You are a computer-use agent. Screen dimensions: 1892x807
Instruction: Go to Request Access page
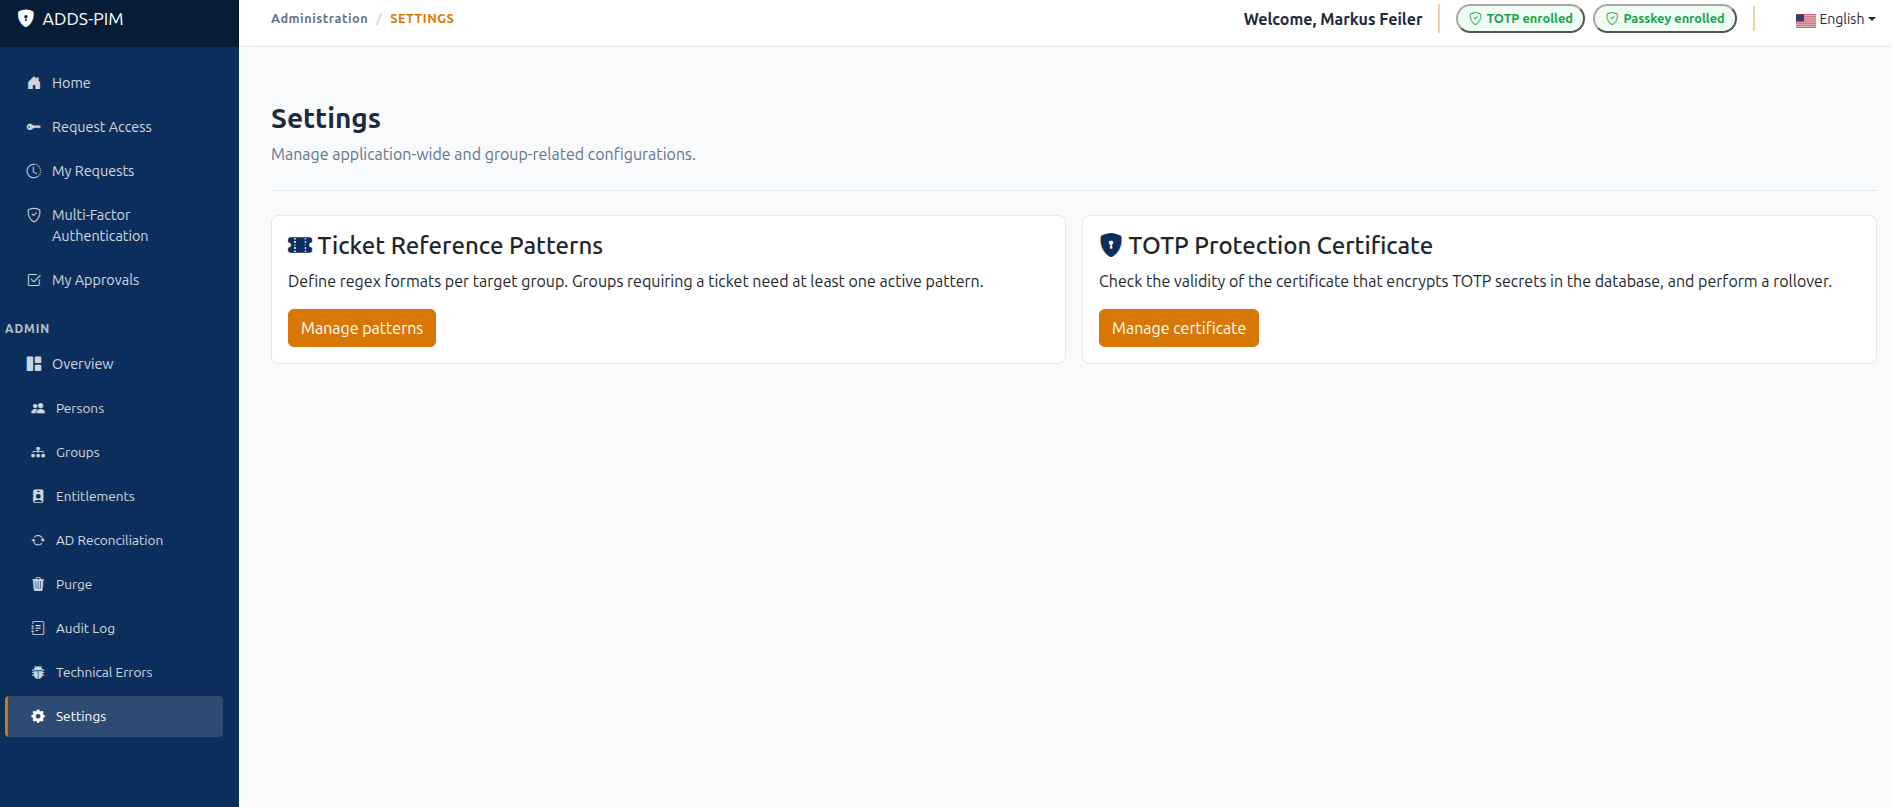coord(114,127)
